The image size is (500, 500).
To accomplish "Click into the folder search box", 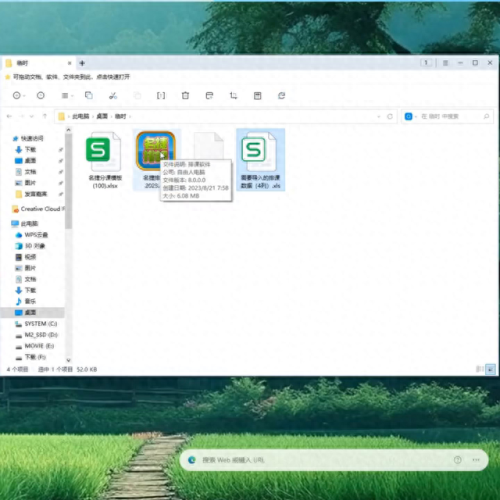I will point(447,116).
